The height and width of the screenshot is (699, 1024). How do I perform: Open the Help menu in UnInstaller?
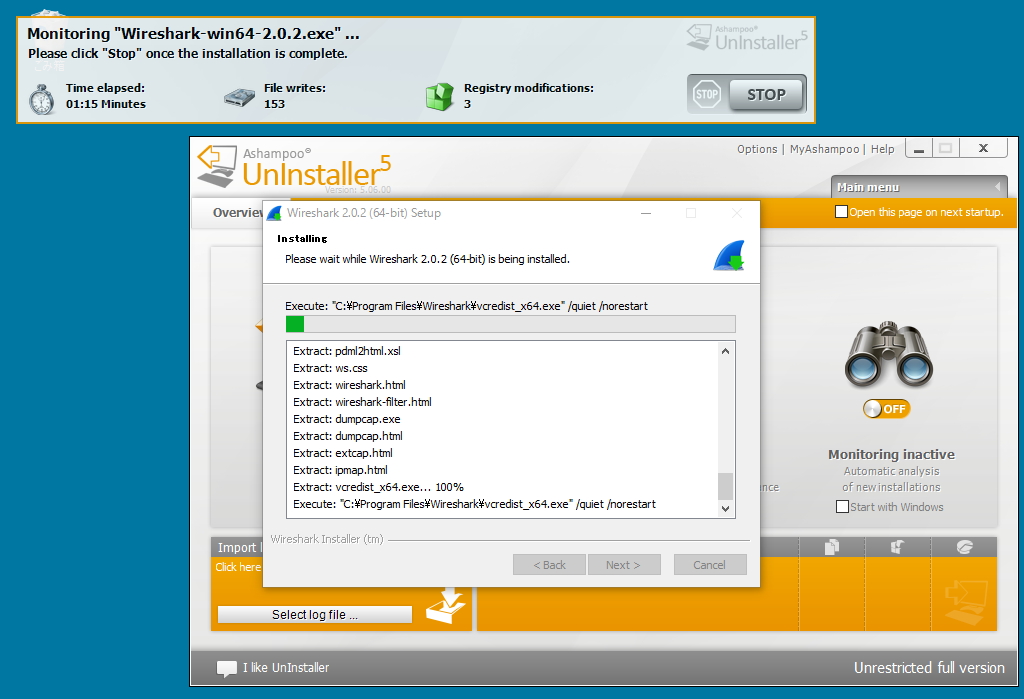[x=882, y=149]
